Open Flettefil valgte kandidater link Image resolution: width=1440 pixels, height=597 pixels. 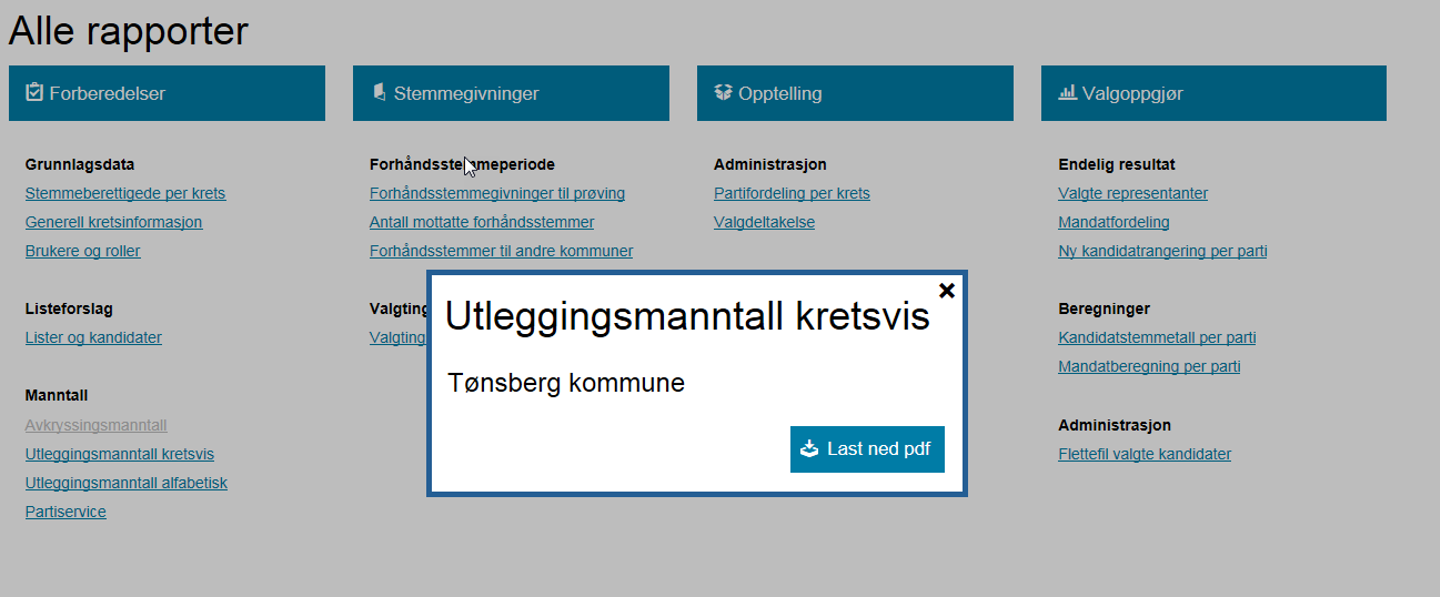1144,454
